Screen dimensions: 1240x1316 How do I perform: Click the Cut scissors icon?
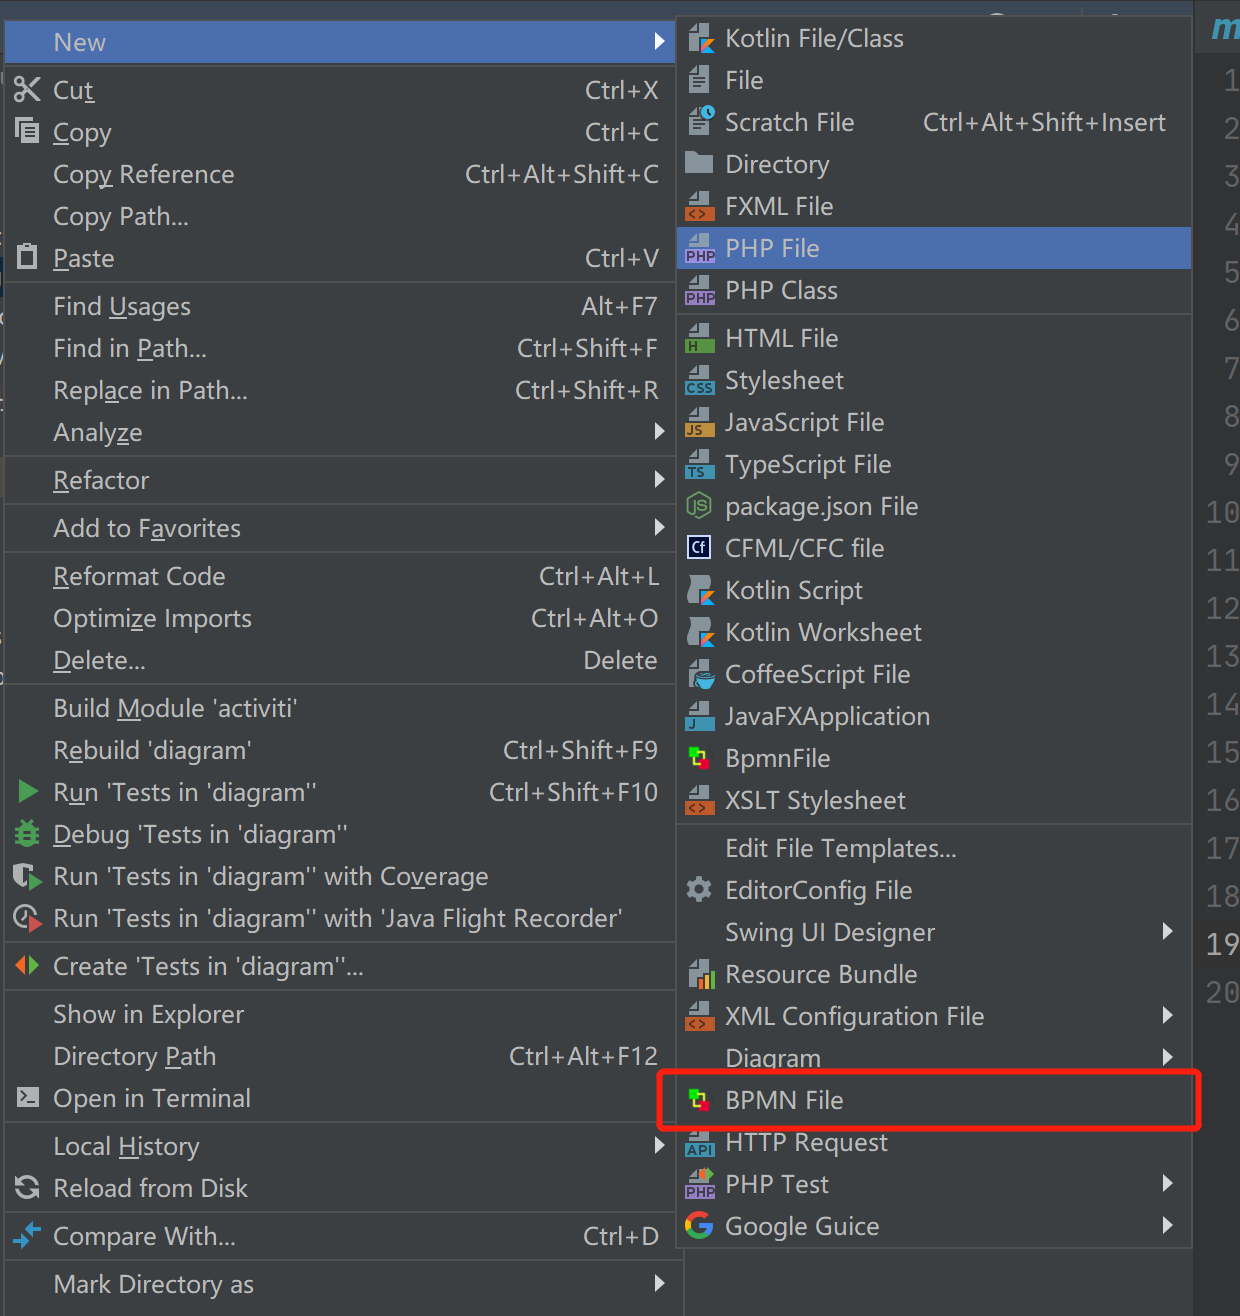click(28, 90)
